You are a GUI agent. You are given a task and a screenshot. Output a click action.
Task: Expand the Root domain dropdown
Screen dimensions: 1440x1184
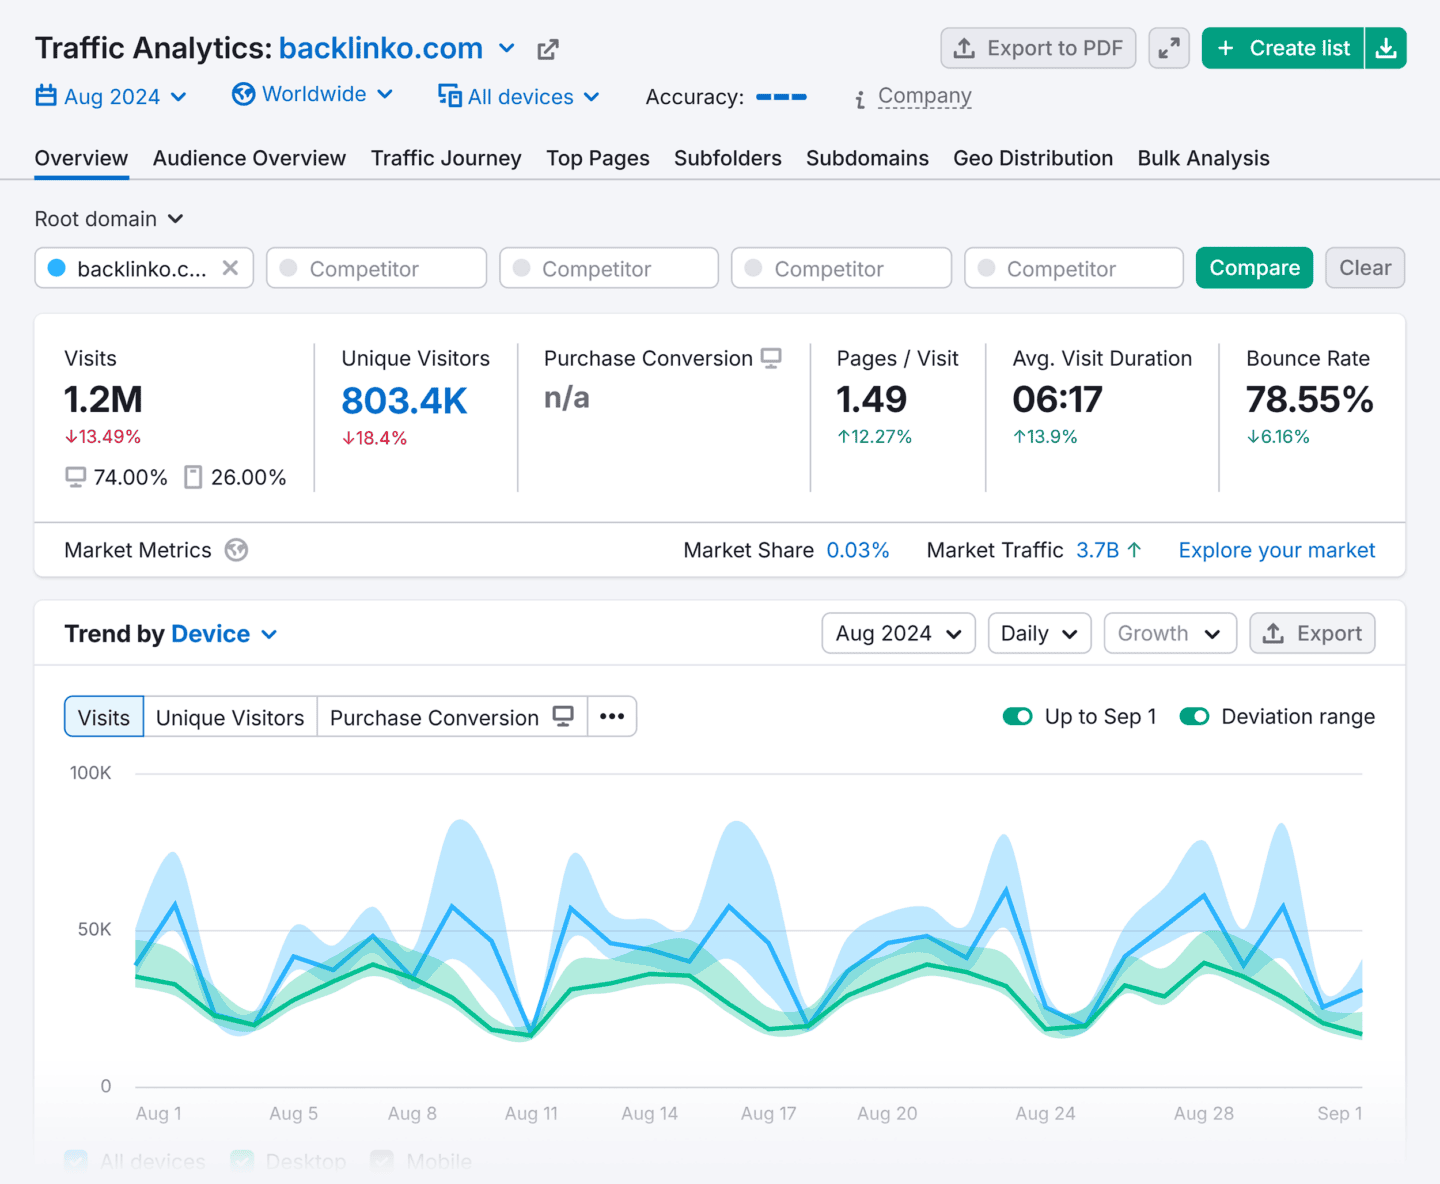[109, 219]
